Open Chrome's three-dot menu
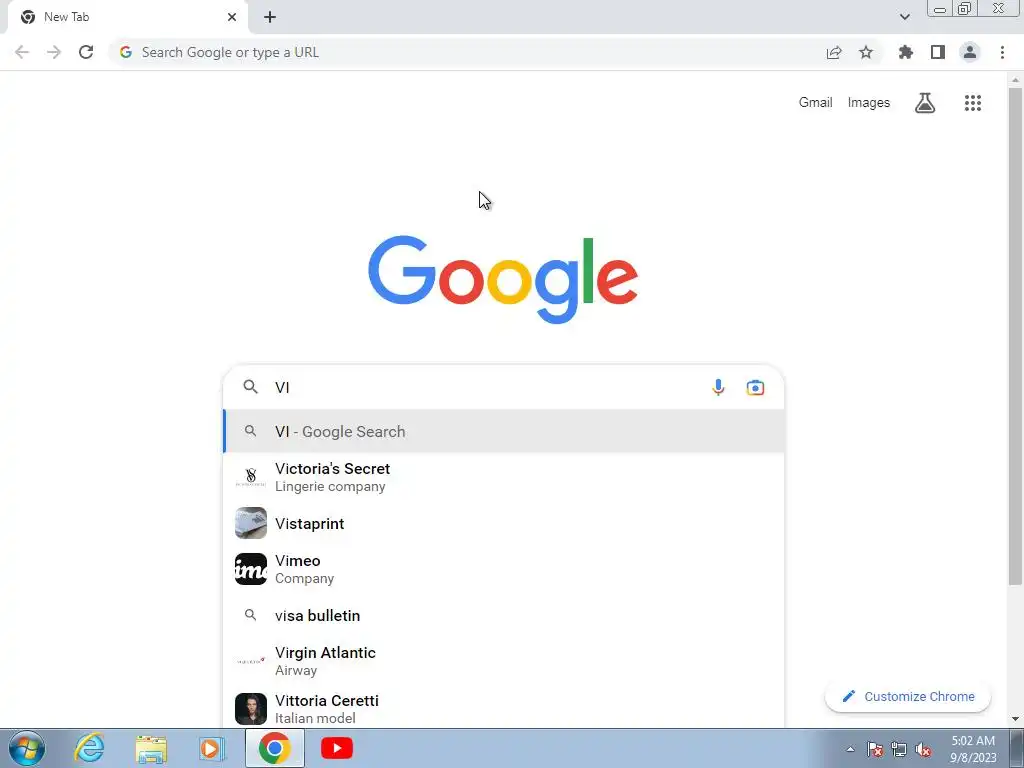 coord(1002,52)
